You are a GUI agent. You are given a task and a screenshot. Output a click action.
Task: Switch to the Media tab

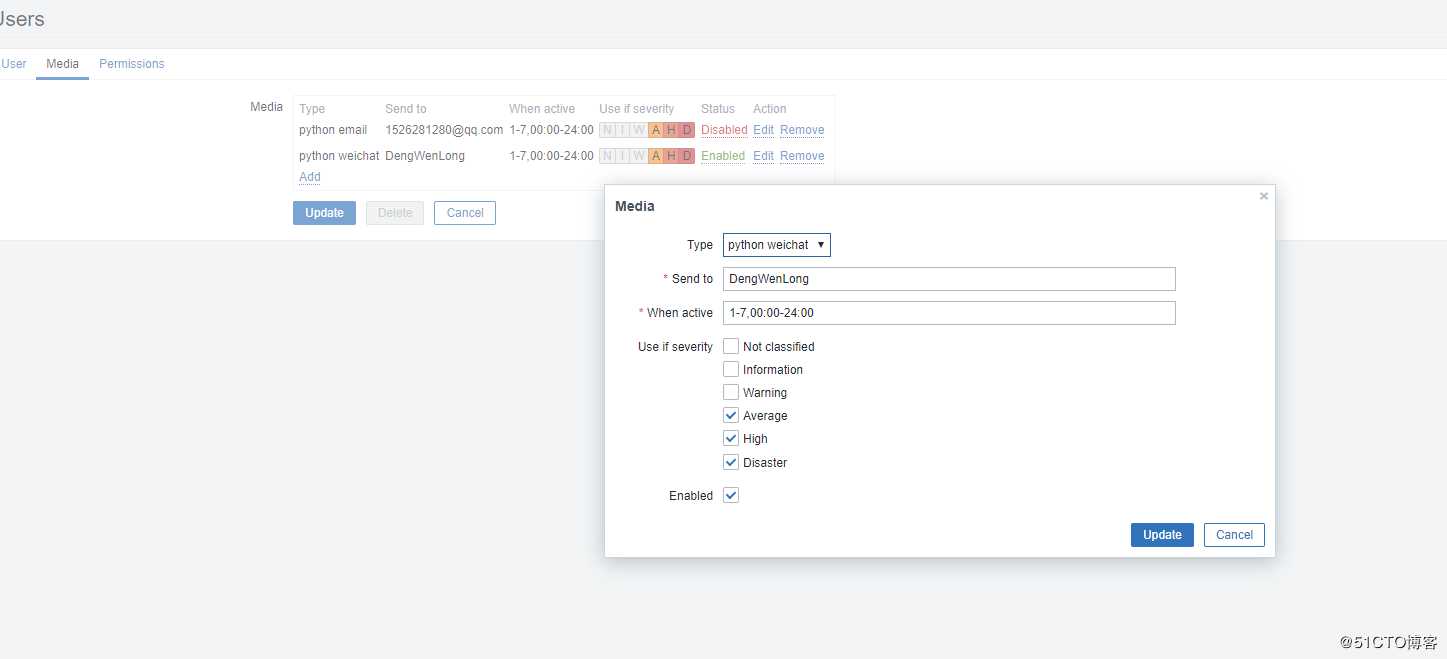(62, 64)
